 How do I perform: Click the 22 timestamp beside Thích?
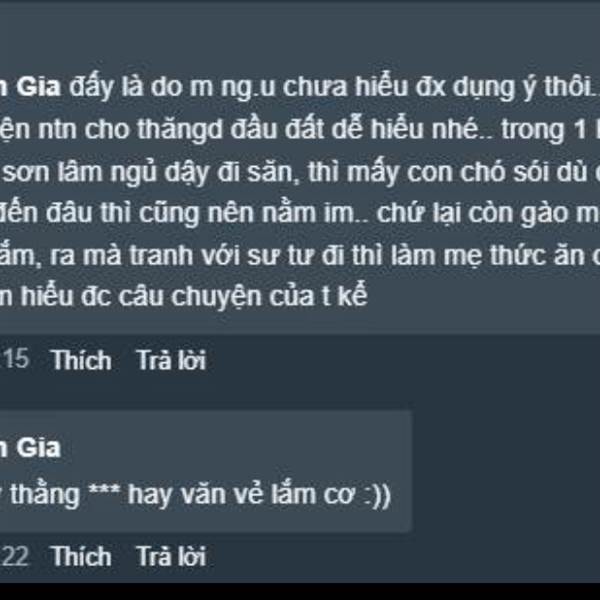(x=15, y=556)
